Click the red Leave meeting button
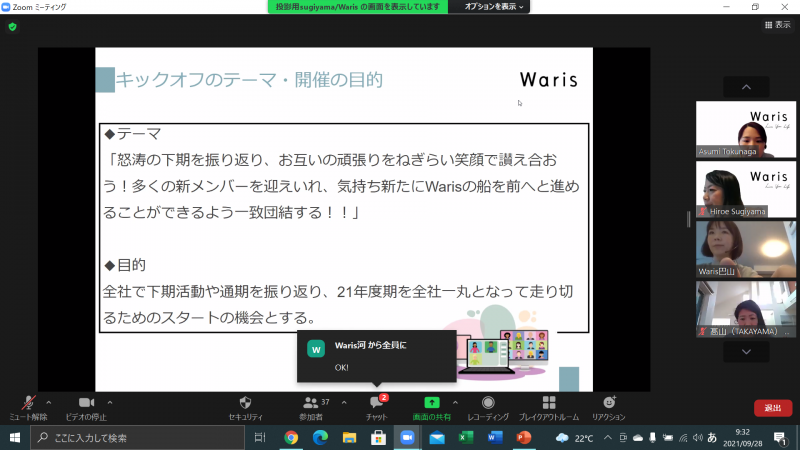Viewport: 800px width, 450px height. point(772,408)
